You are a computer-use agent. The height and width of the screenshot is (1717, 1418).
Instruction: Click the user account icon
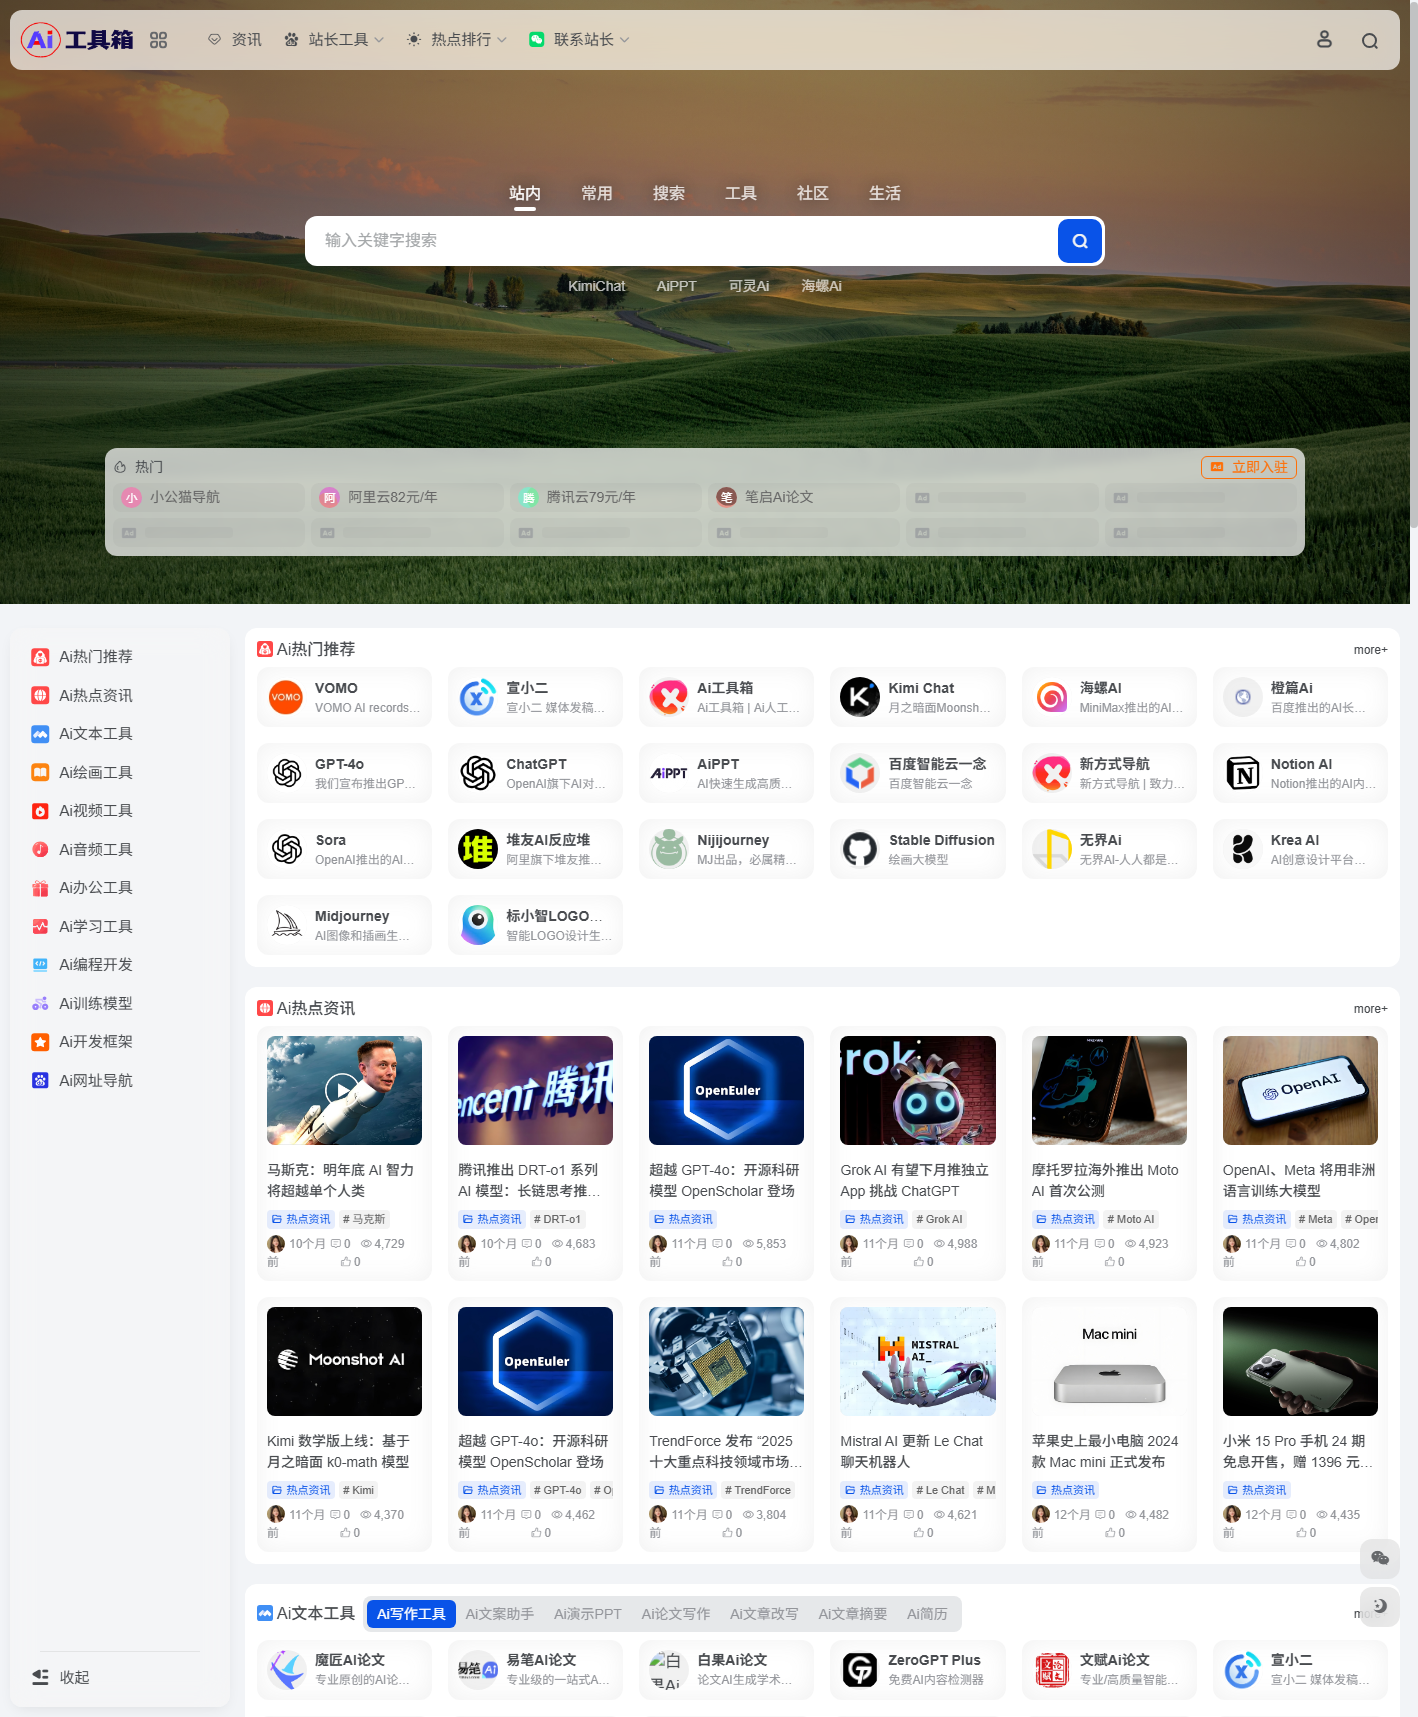pos(1324,40)
